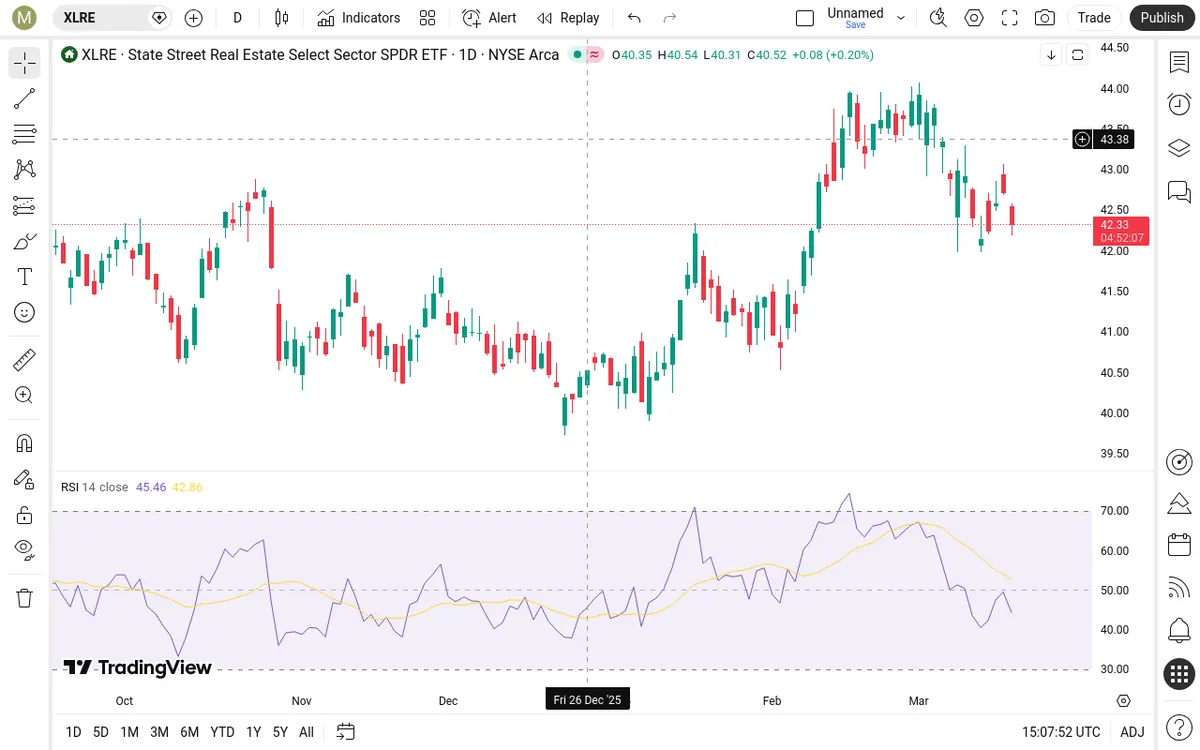Select the 1Y time range
Screen dimensions: 1200x750
(x=254, y=732)
